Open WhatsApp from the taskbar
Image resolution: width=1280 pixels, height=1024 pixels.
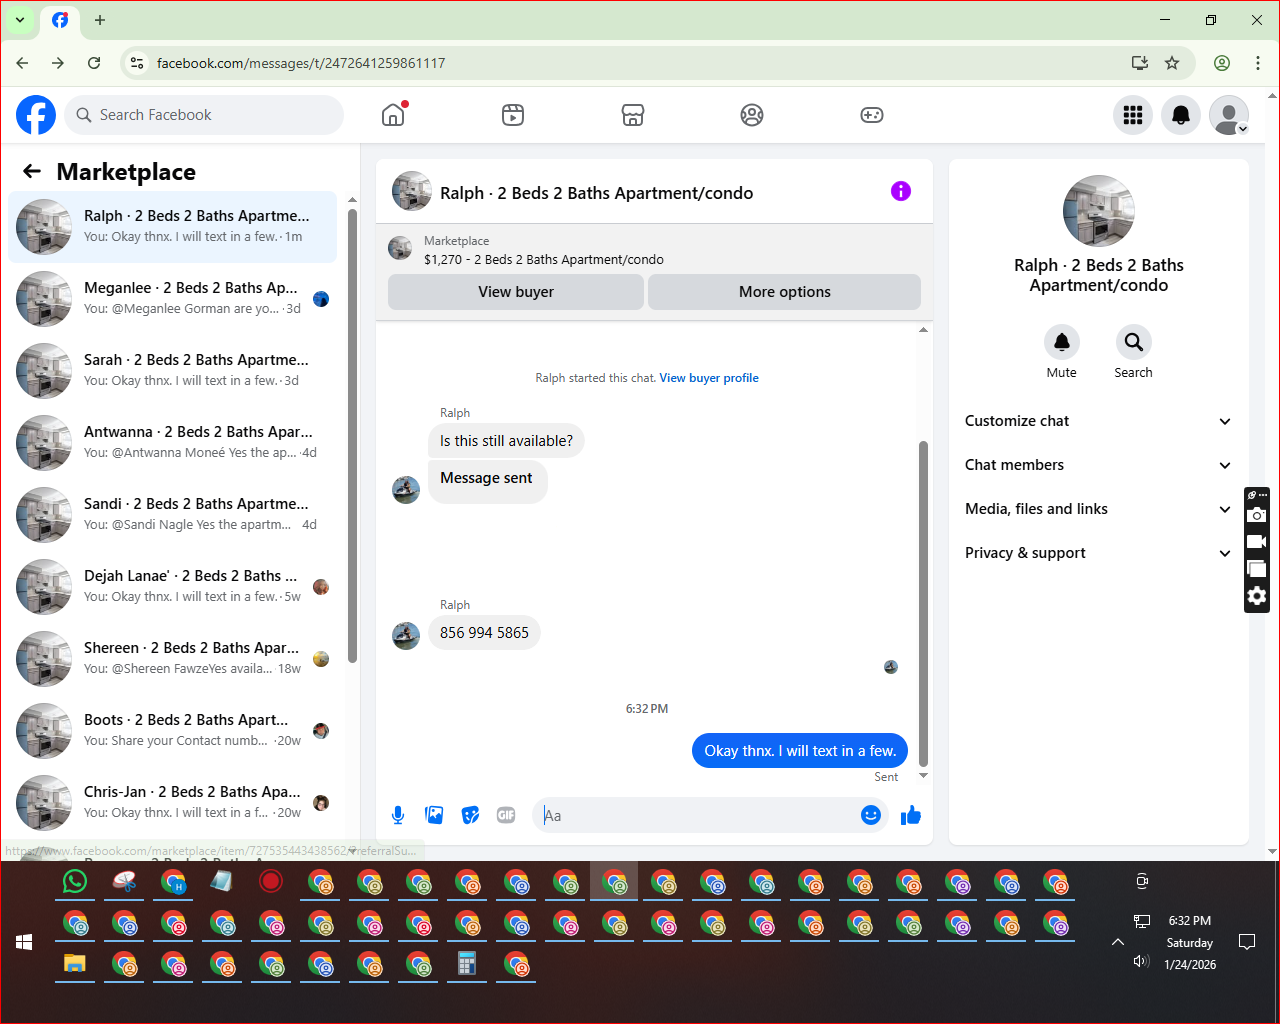(x=75, y=881)
